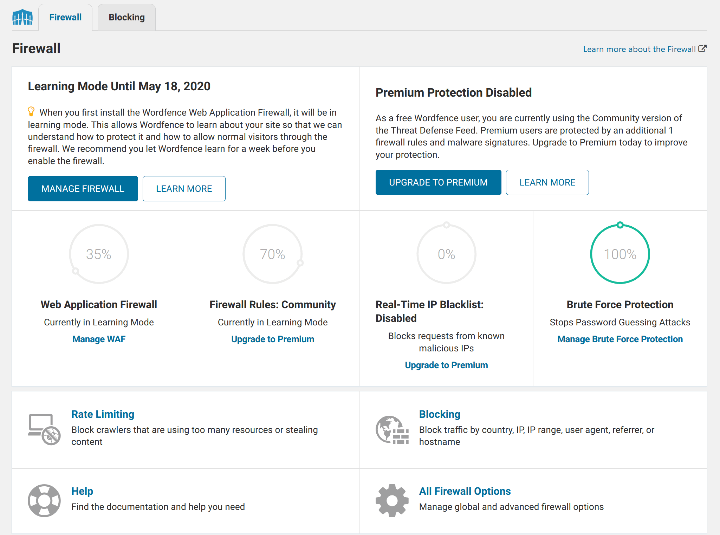Click the Help lifebuoy icon
This screenshot has width=720, height=535.
41,499
